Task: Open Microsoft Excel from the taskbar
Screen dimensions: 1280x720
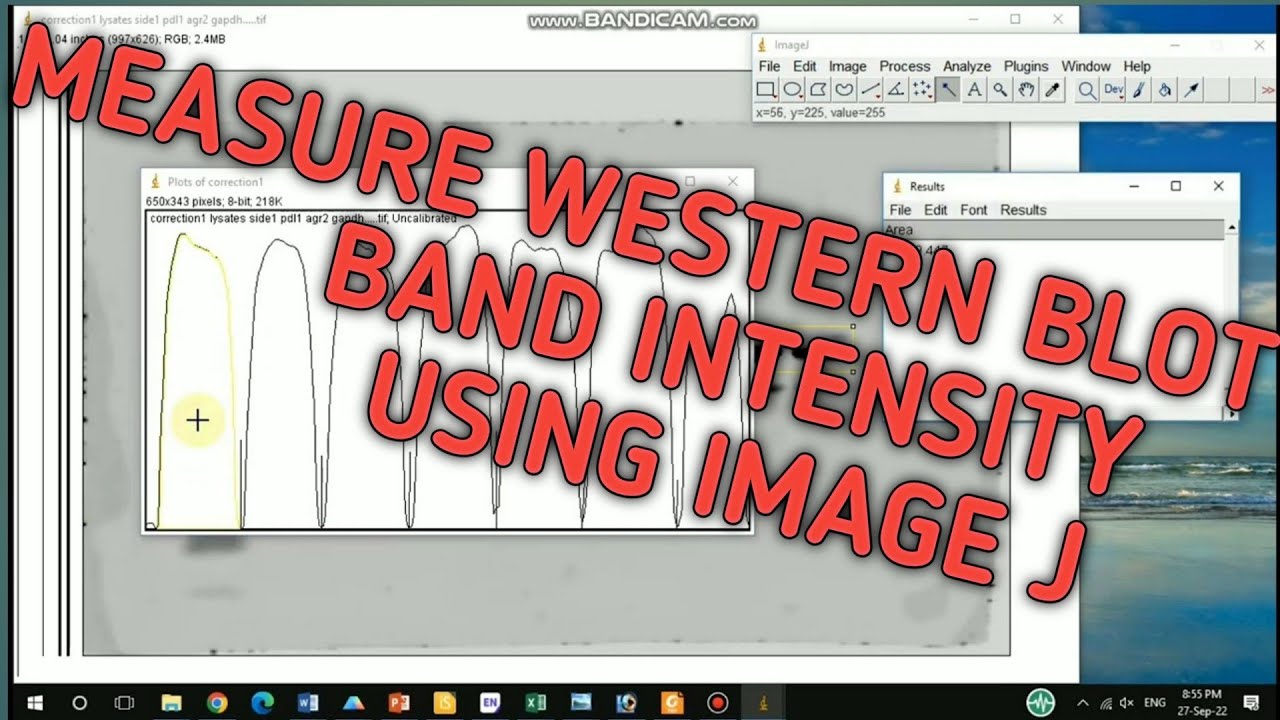Action: (536, 702)
